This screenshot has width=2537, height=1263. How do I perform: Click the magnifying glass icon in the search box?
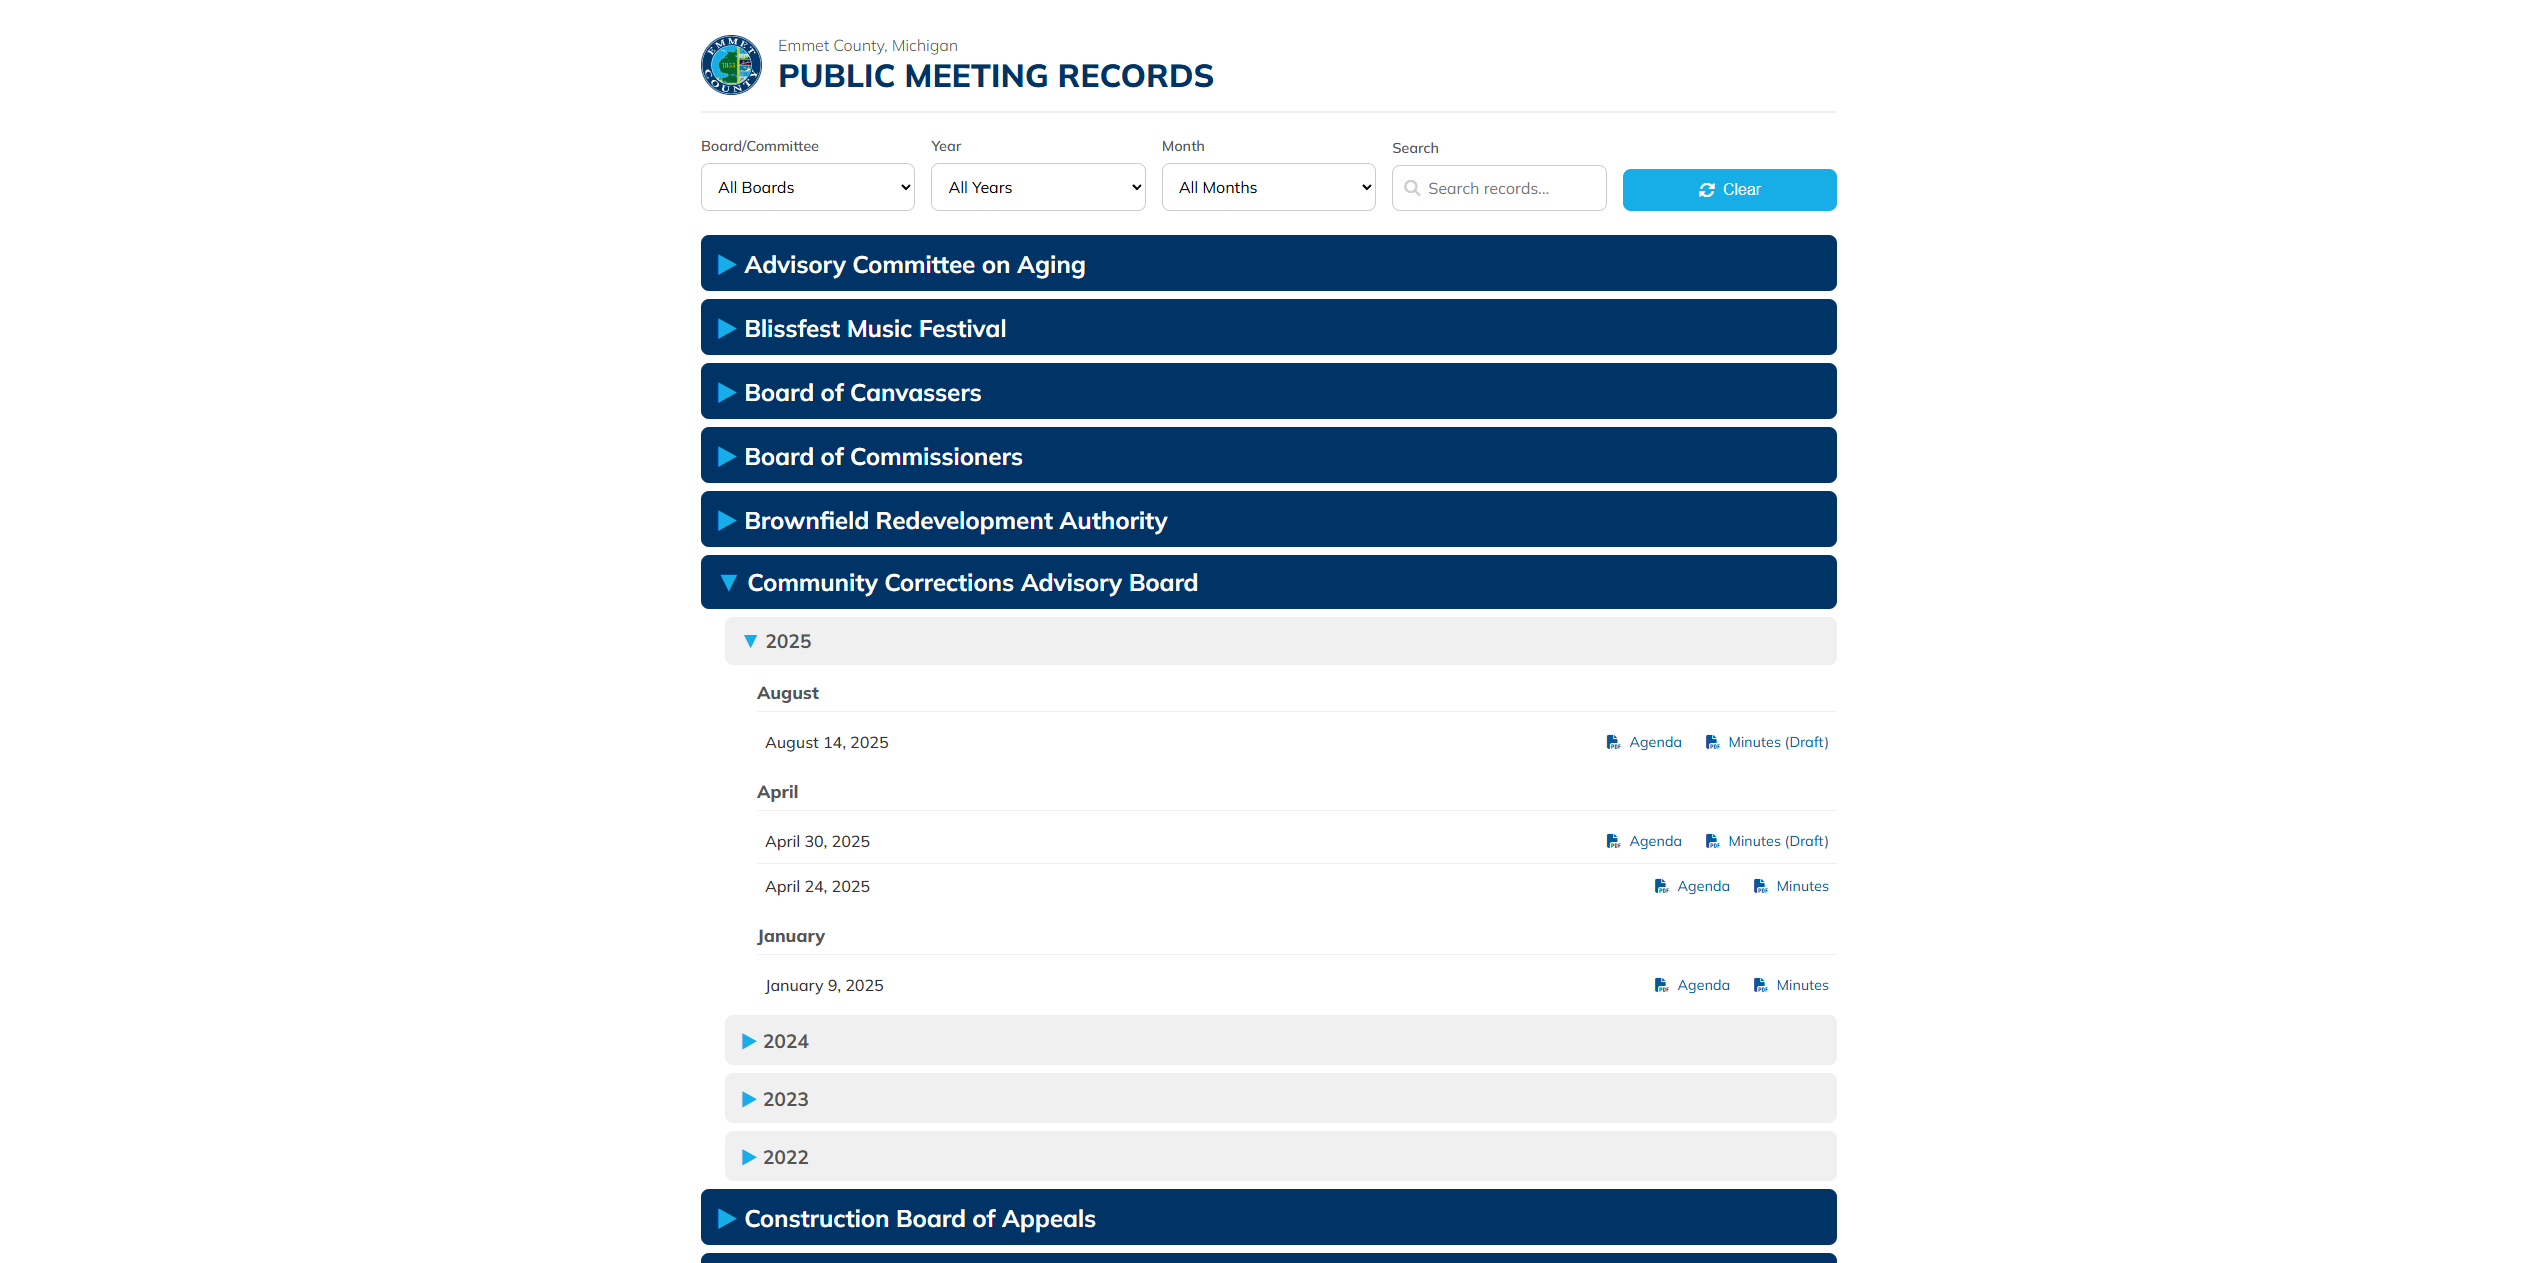click(1412, 188)
